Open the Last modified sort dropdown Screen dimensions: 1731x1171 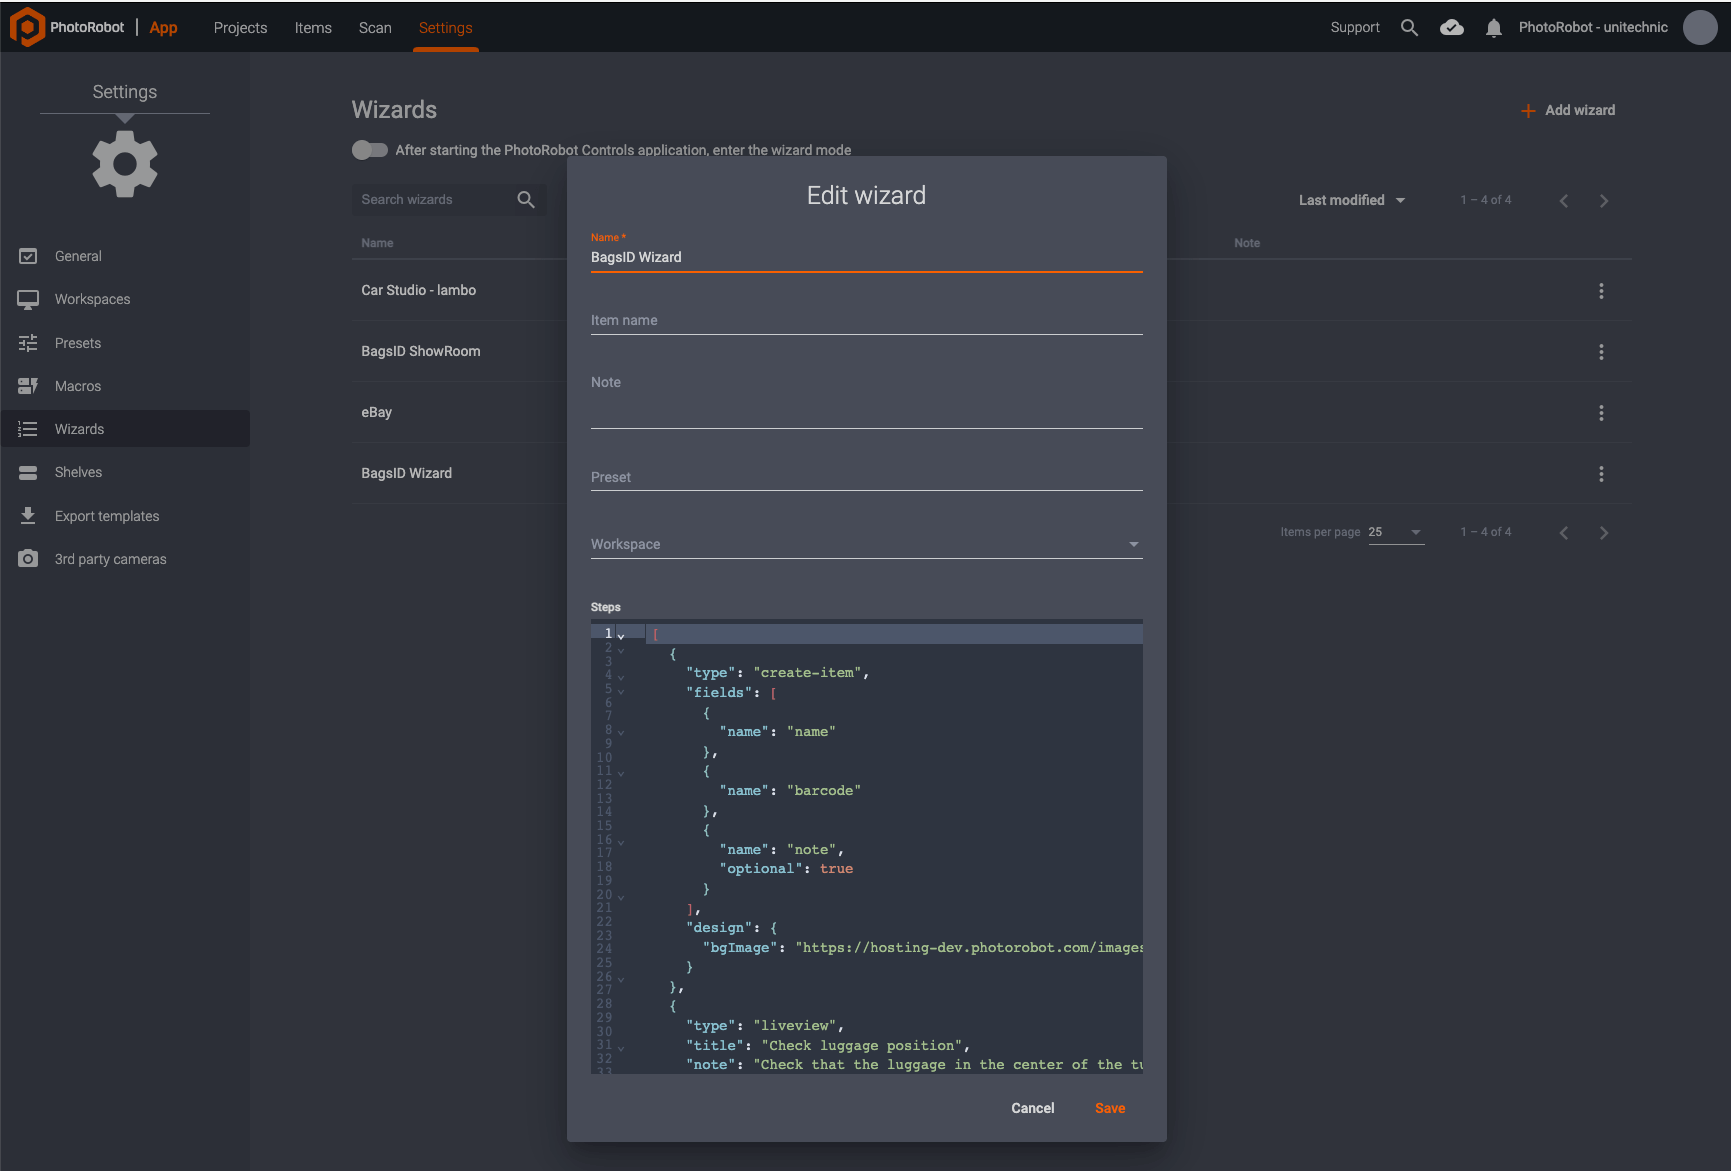coord(1351,201)
